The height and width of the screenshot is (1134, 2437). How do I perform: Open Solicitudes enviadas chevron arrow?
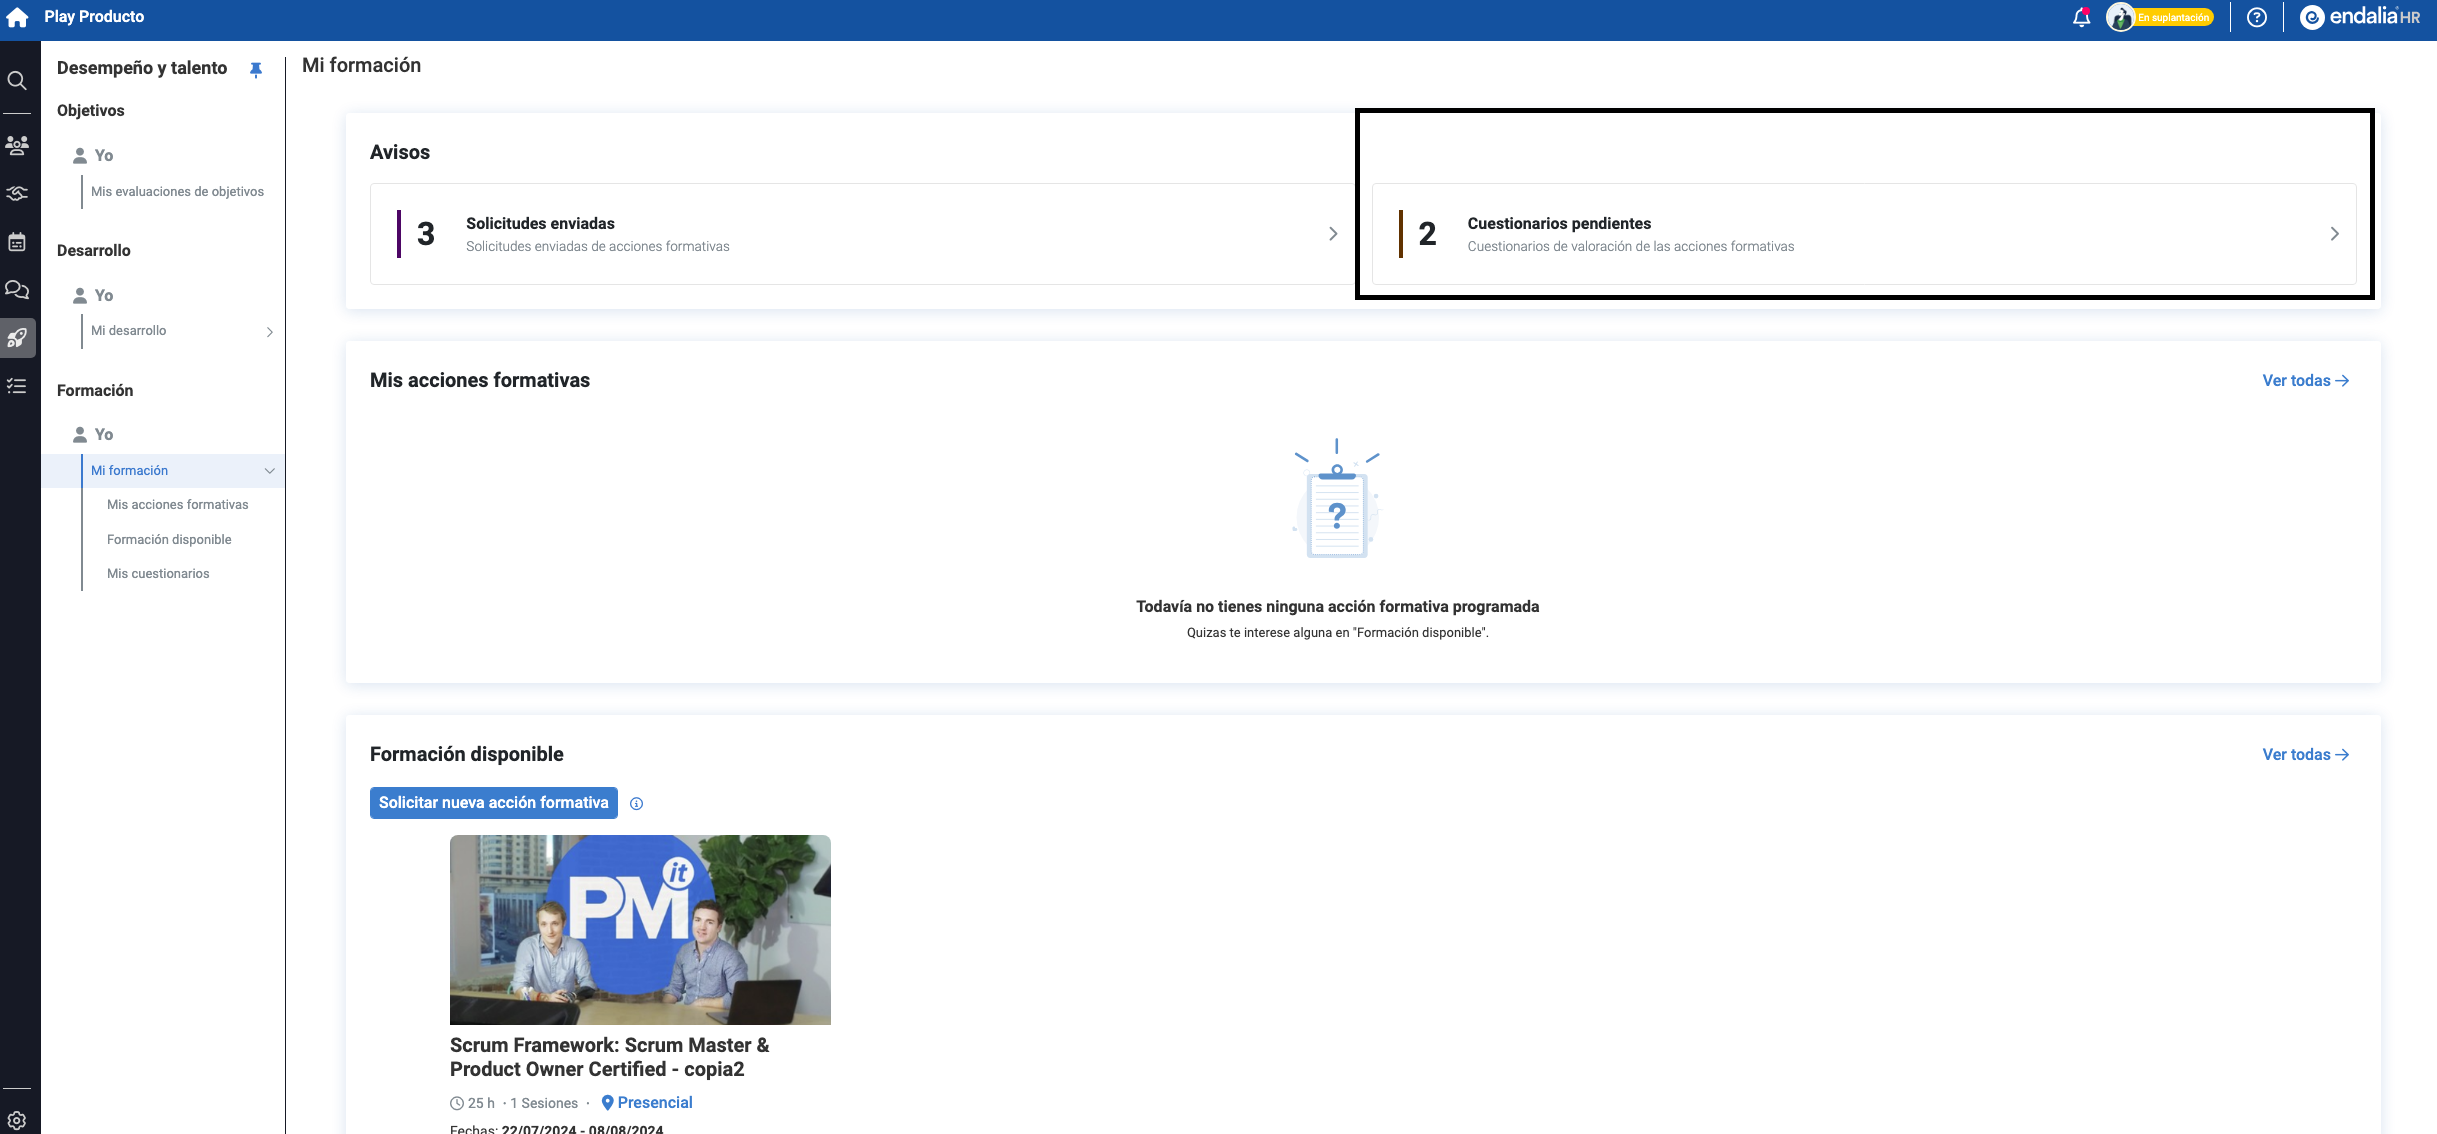click(1332, 234)
